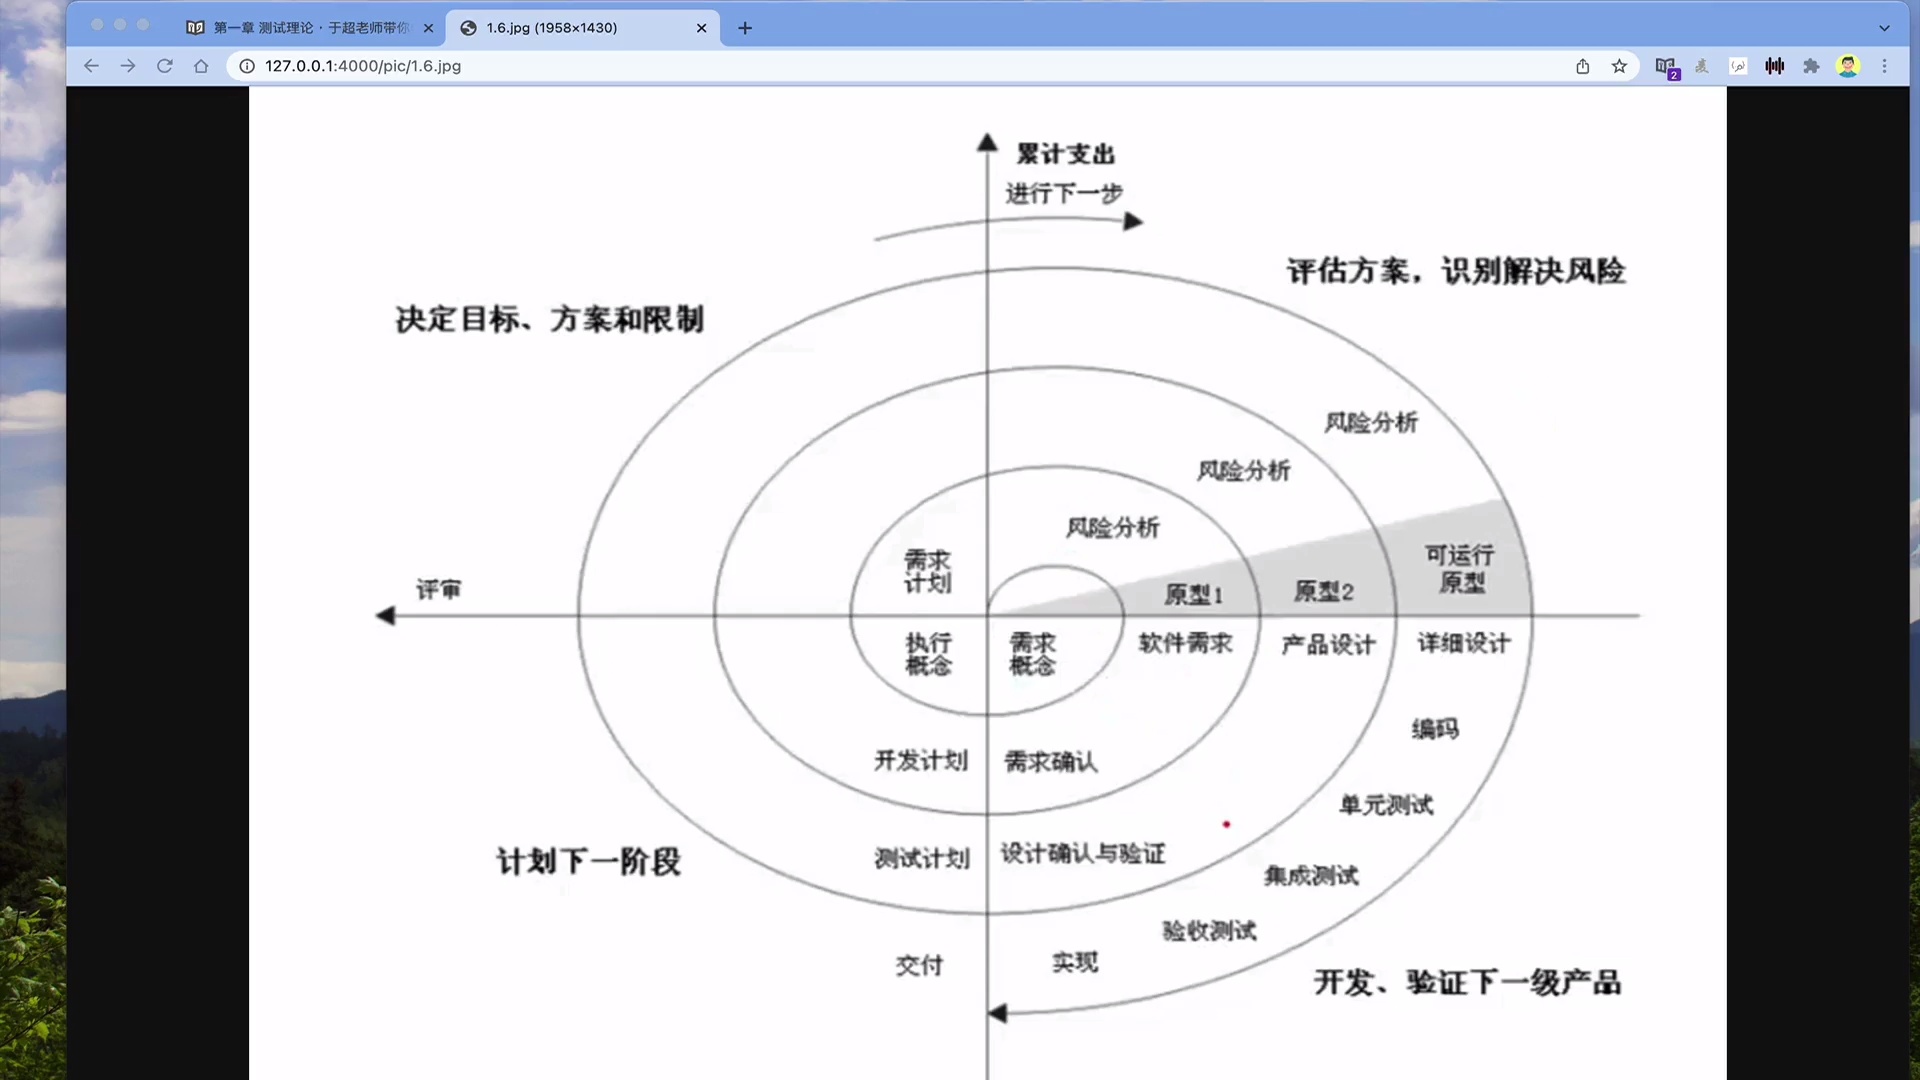
Task: Click the Forward navigation button
Action: [x=128, y=66]
